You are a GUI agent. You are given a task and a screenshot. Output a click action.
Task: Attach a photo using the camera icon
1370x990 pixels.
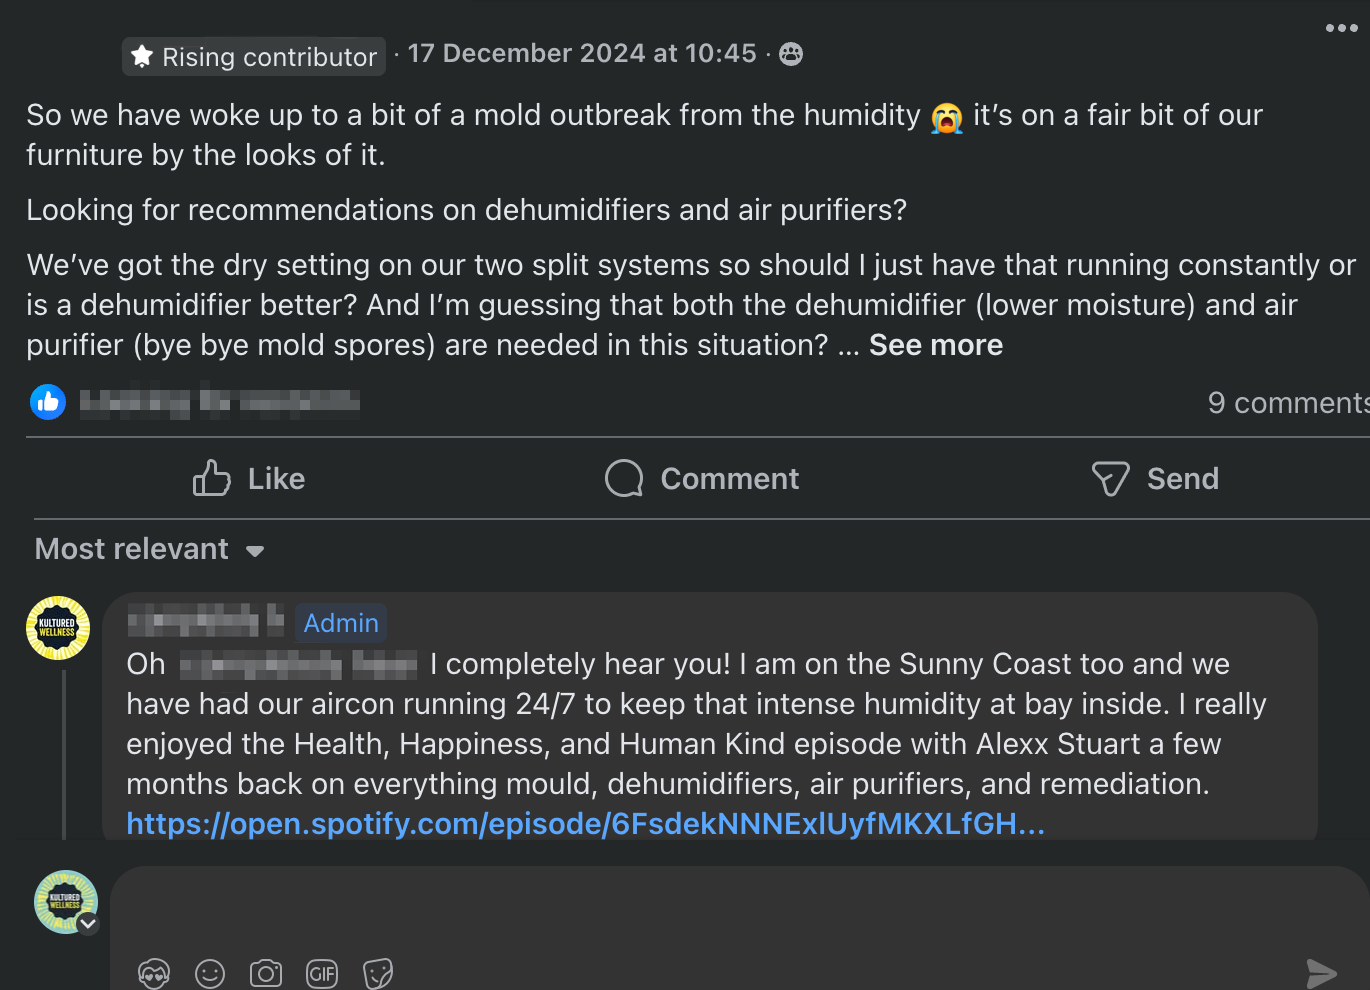click(x=266, y=973)
